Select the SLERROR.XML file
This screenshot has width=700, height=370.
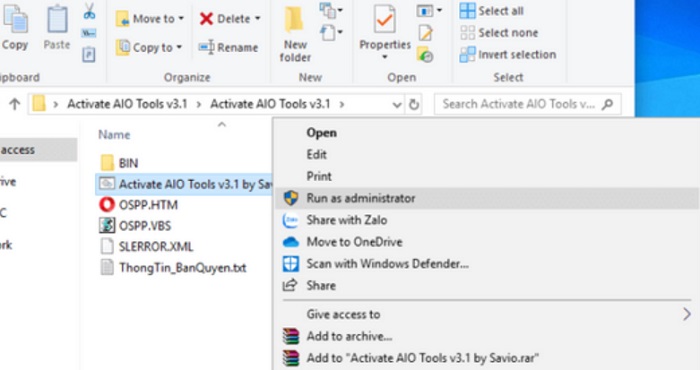point(147,246)
